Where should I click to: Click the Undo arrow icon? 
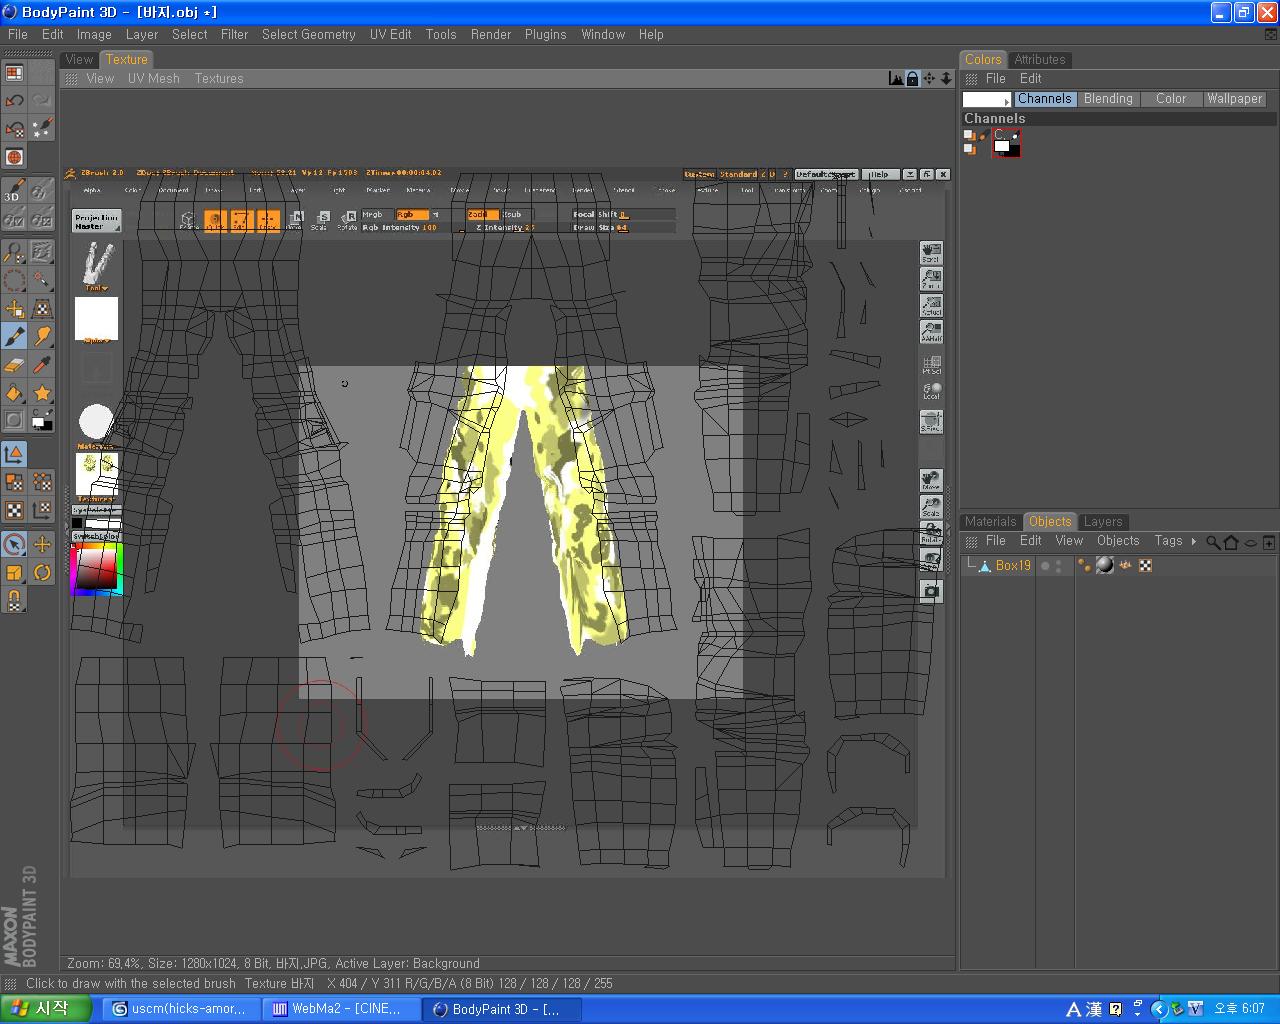[14, 101]
